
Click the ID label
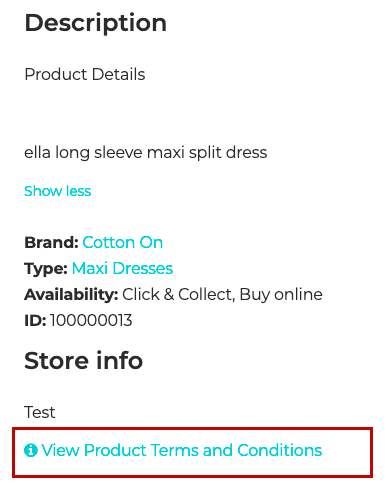pyautogui.click(x=35, y=320)
